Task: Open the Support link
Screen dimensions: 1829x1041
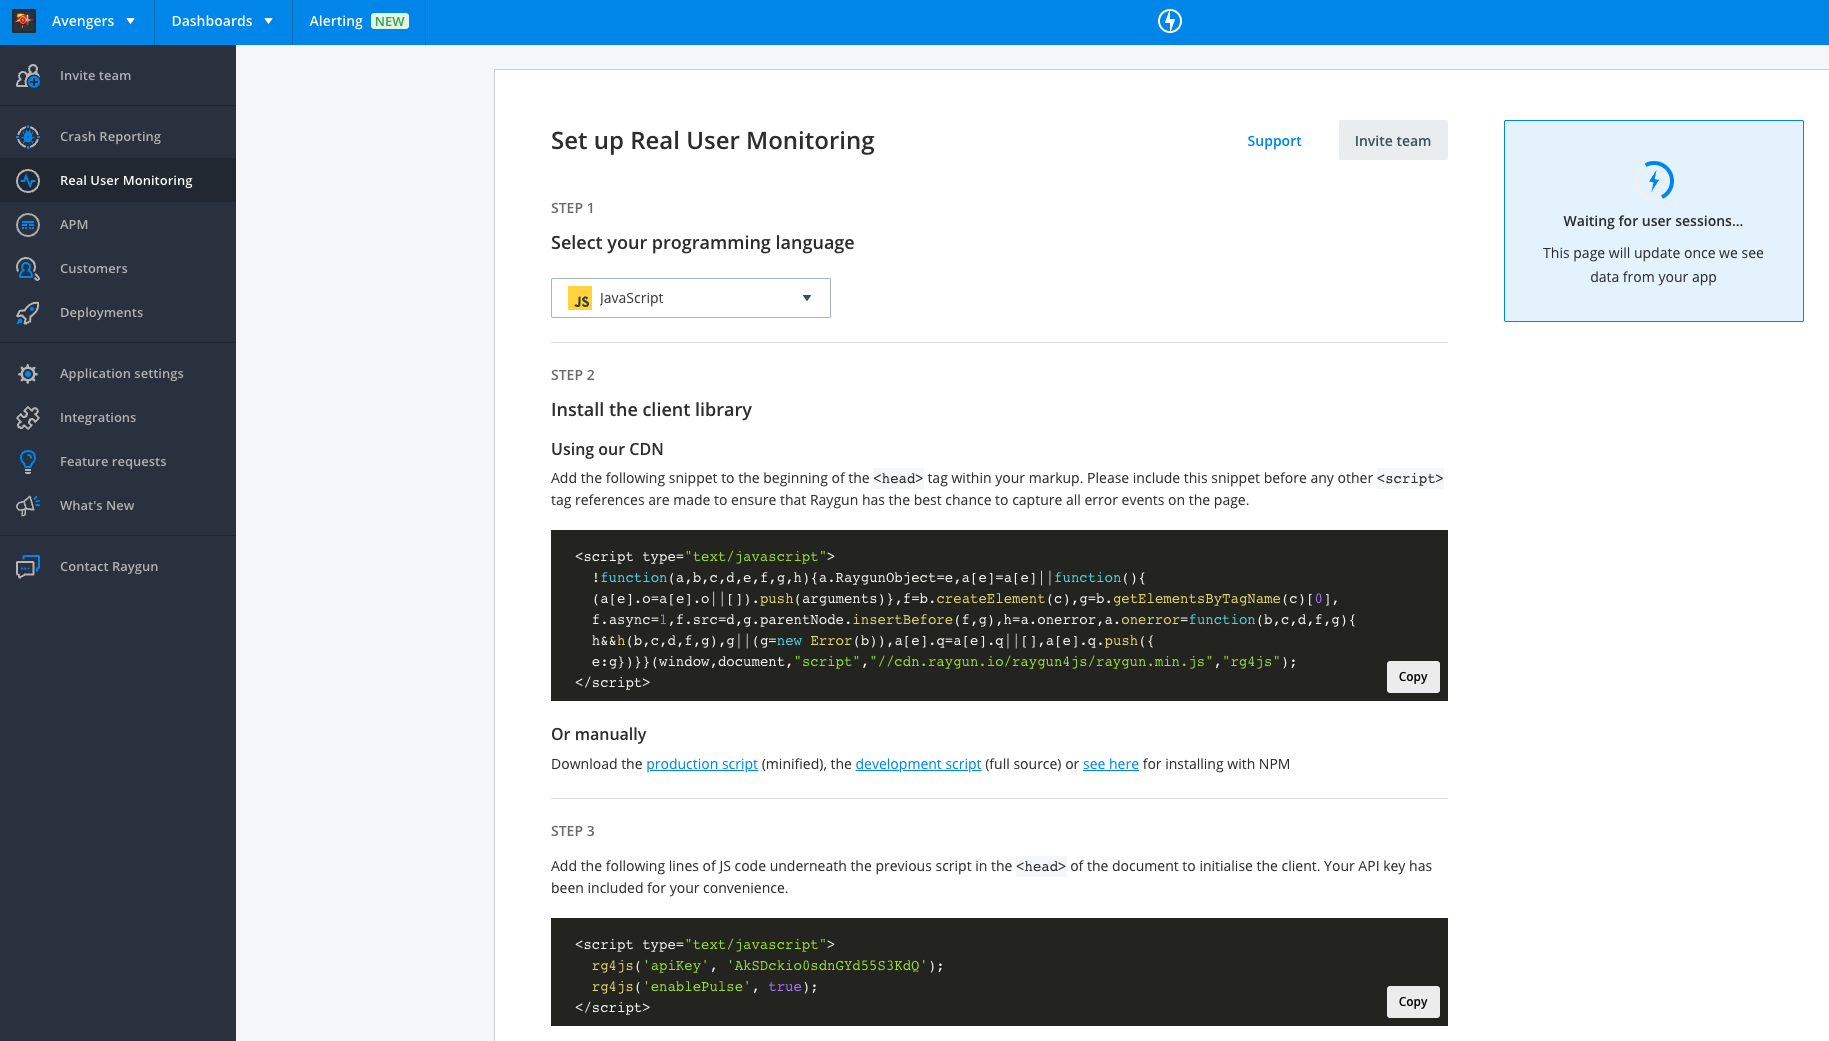Action: click(1274, 141)
